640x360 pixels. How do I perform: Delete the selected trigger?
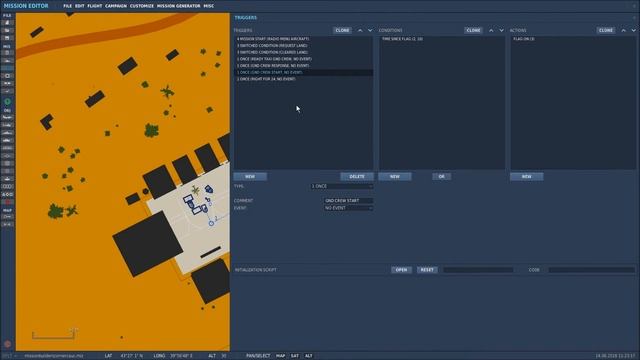tap(357, 176)
